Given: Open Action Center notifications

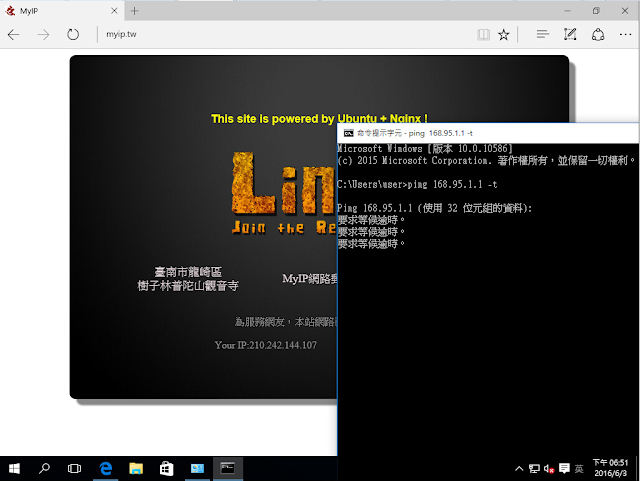Looking at the screenshot, I should [x=564, y=468].
